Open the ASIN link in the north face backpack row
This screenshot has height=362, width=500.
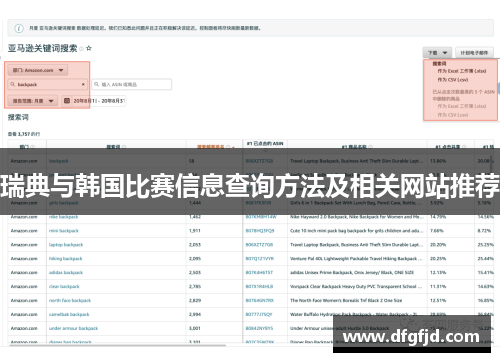(260, 300)
